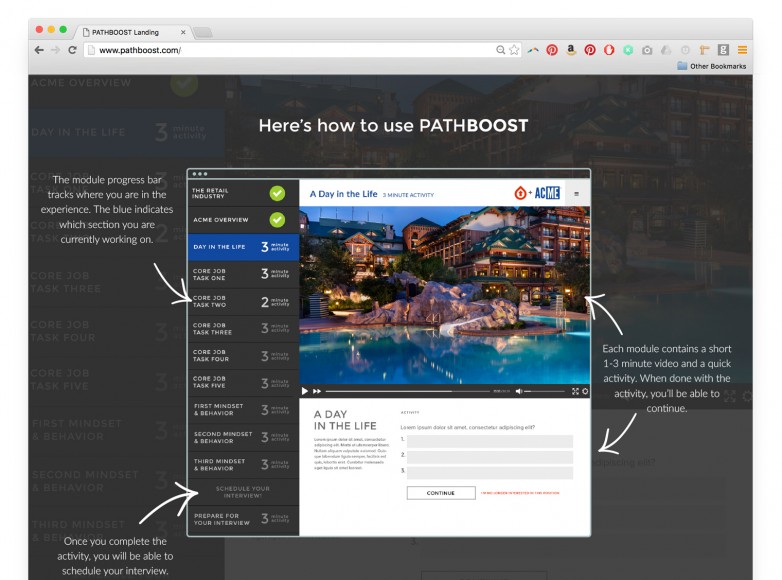The width and height of the screenshot is (782, 580).
Task: Enter fullscreen mode on the video
Action: [575, 391]
